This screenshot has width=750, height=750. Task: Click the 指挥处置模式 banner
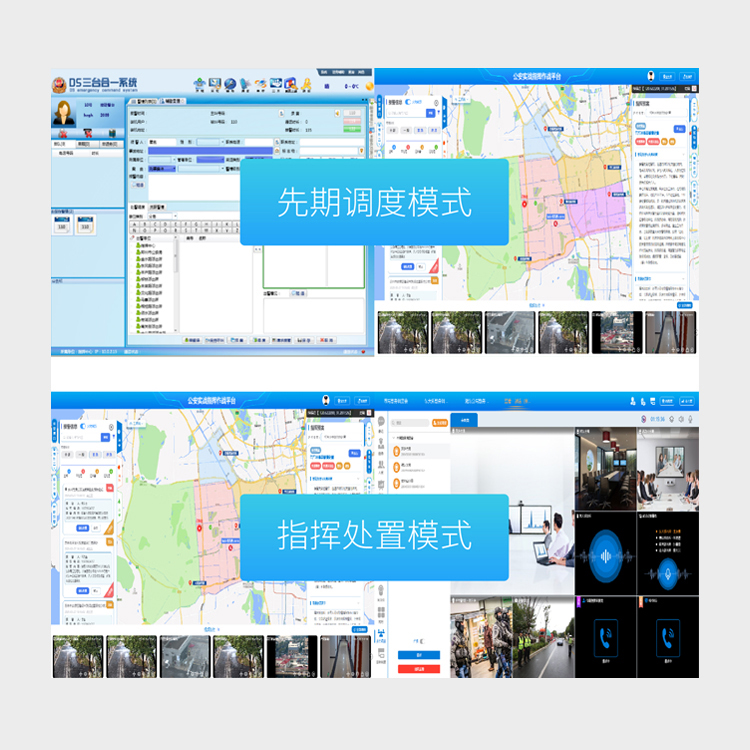374,537
